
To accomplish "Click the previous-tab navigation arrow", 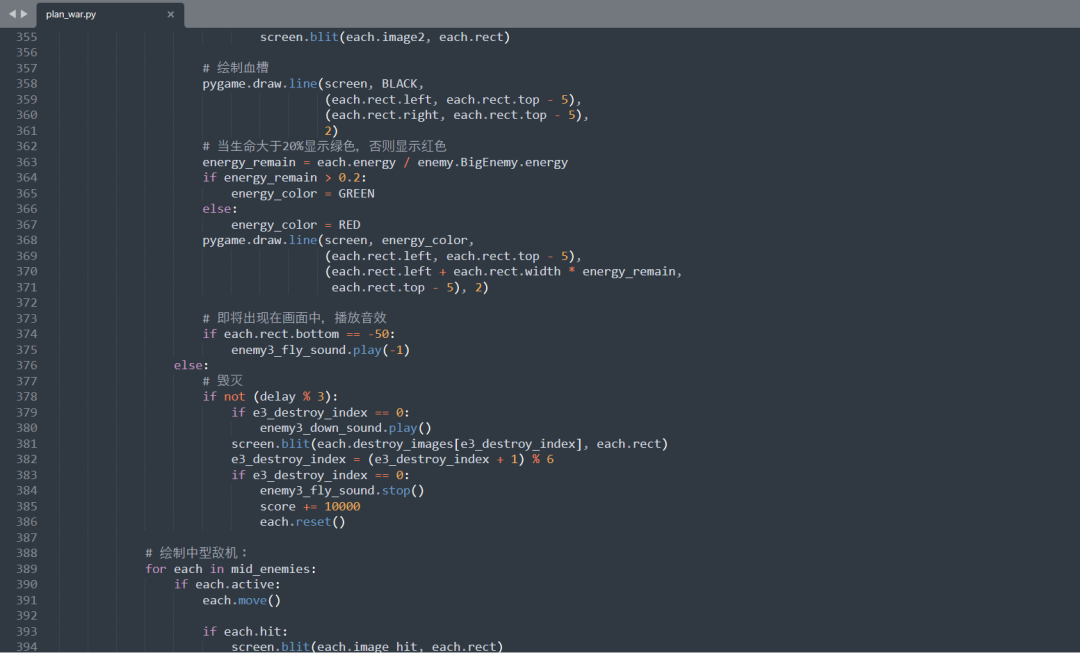I will [x=11, y=15].
